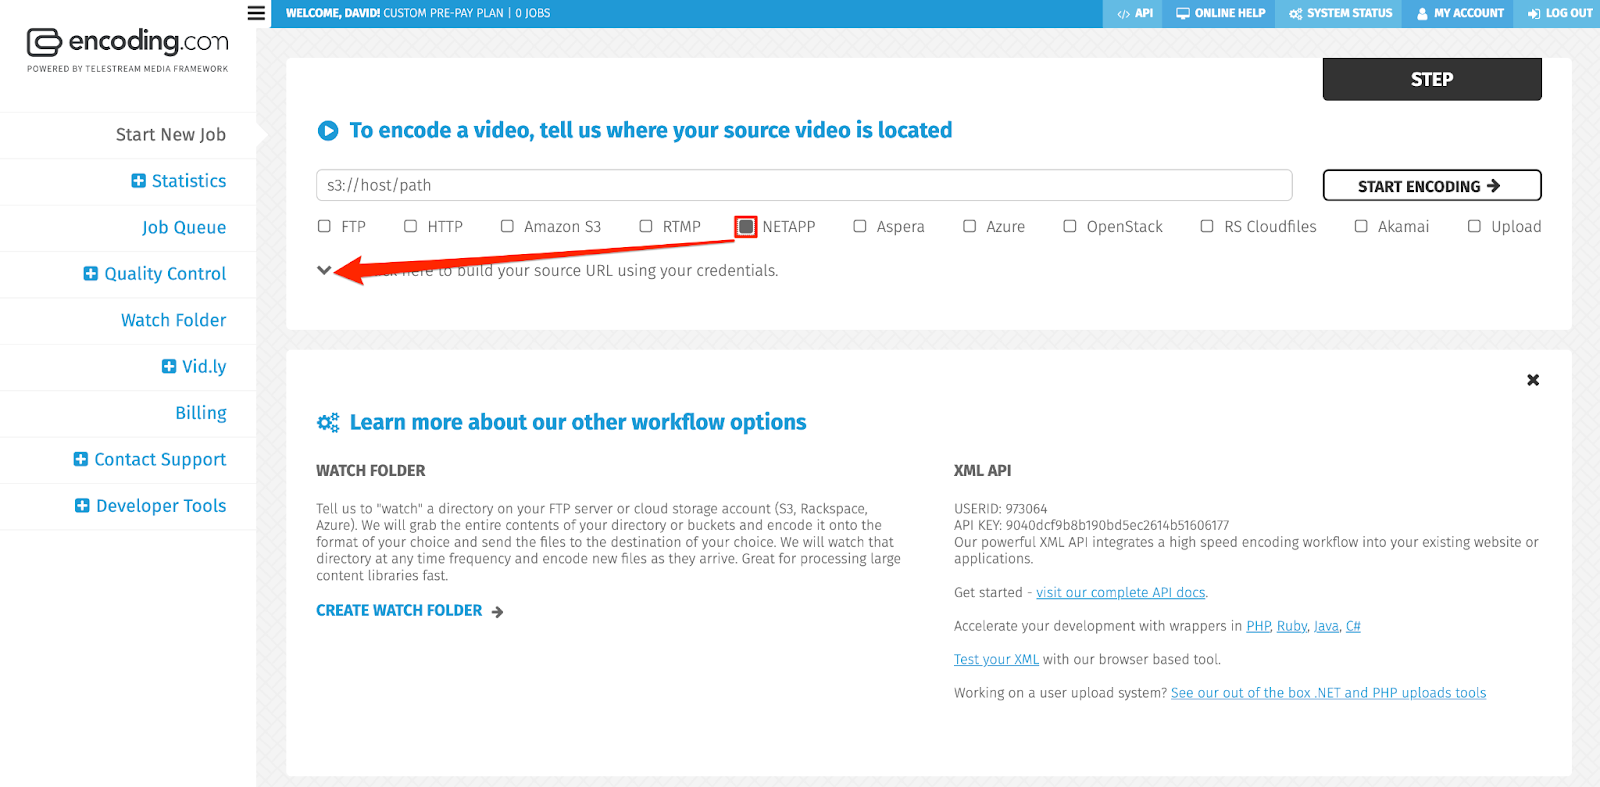Expand the source URL builder chevron
1600x787 pixels.
pyautogui.click(x=324, y=270)
